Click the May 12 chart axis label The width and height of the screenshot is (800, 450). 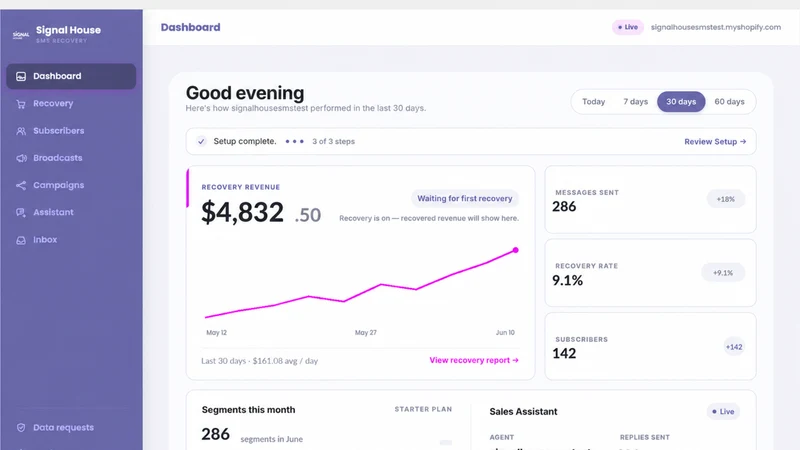[216, 333]
